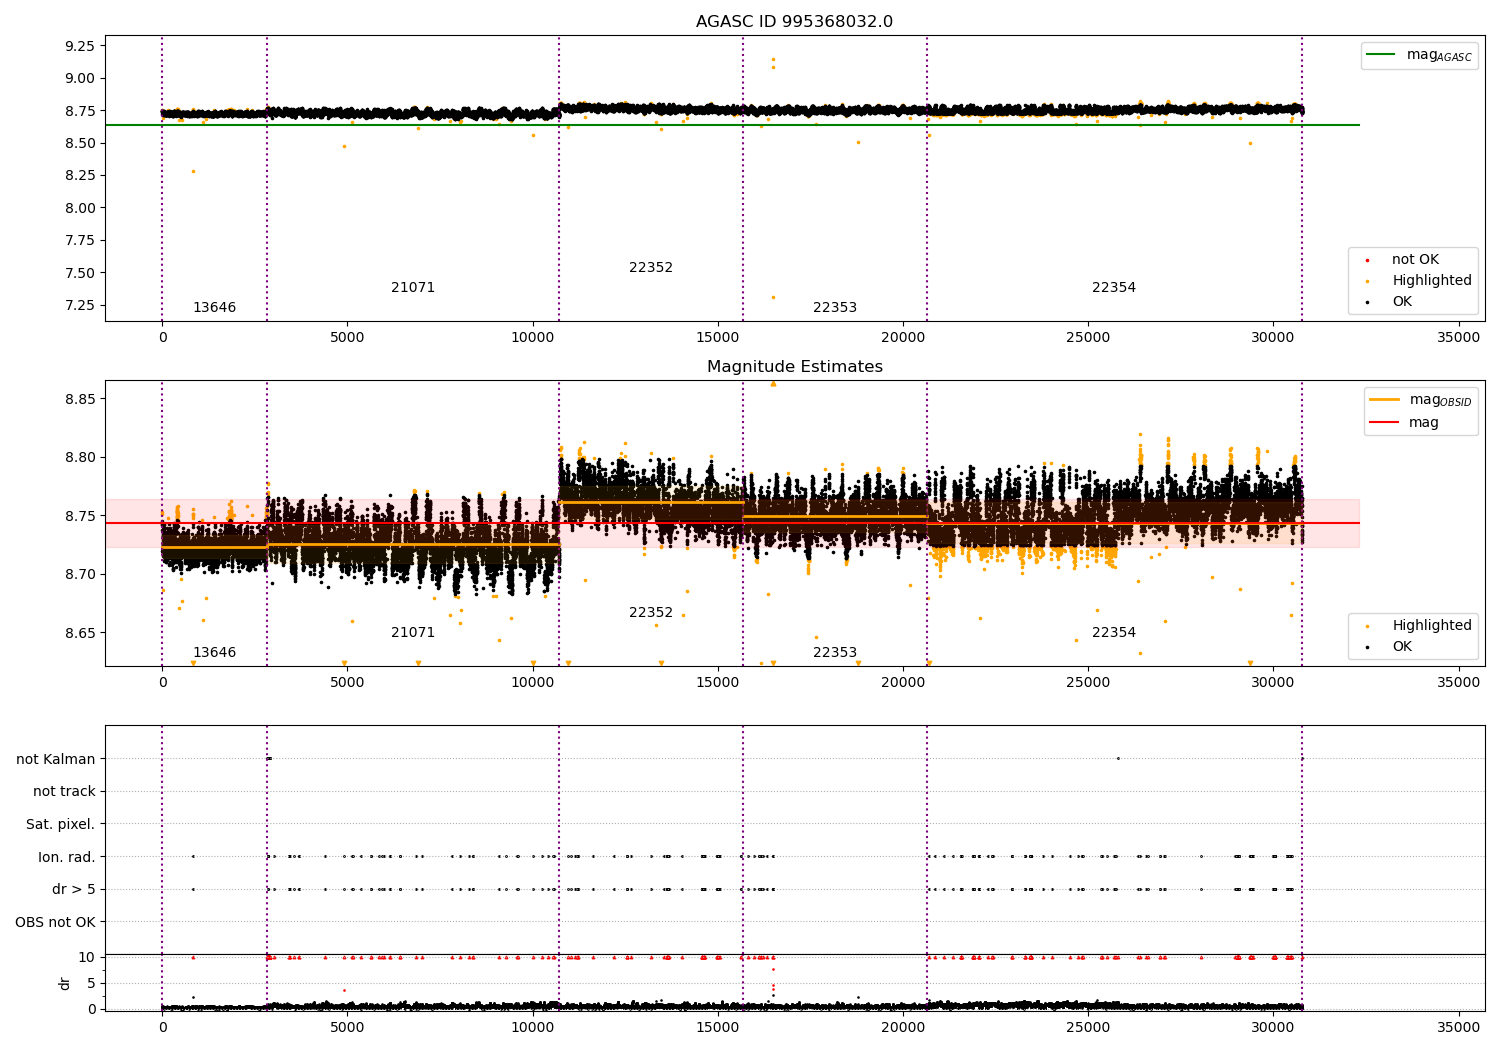This screenshot has width=1500, height=1050.
Task: Click the 9.25 y-axis tick of the top plot
Action: click(x=80, y=46)
